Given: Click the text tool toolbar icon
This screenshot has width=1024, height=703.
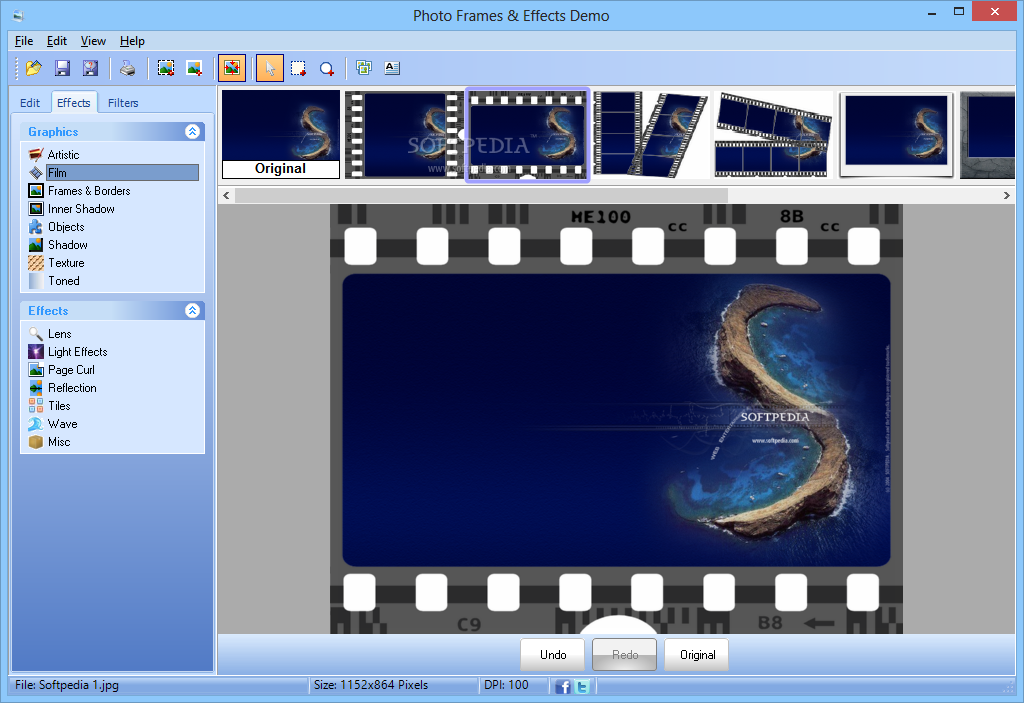Looking at the screenshot, I should click(392, 68).
